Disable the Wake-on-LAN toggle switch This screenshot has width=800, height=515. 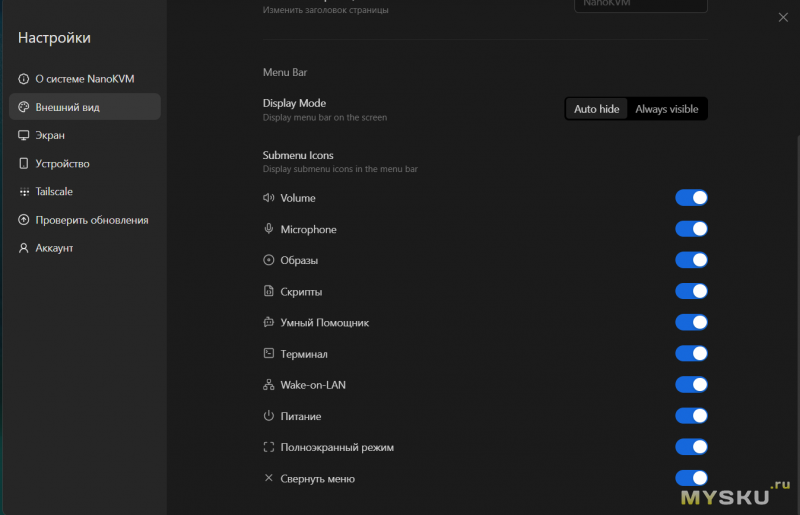691,385
